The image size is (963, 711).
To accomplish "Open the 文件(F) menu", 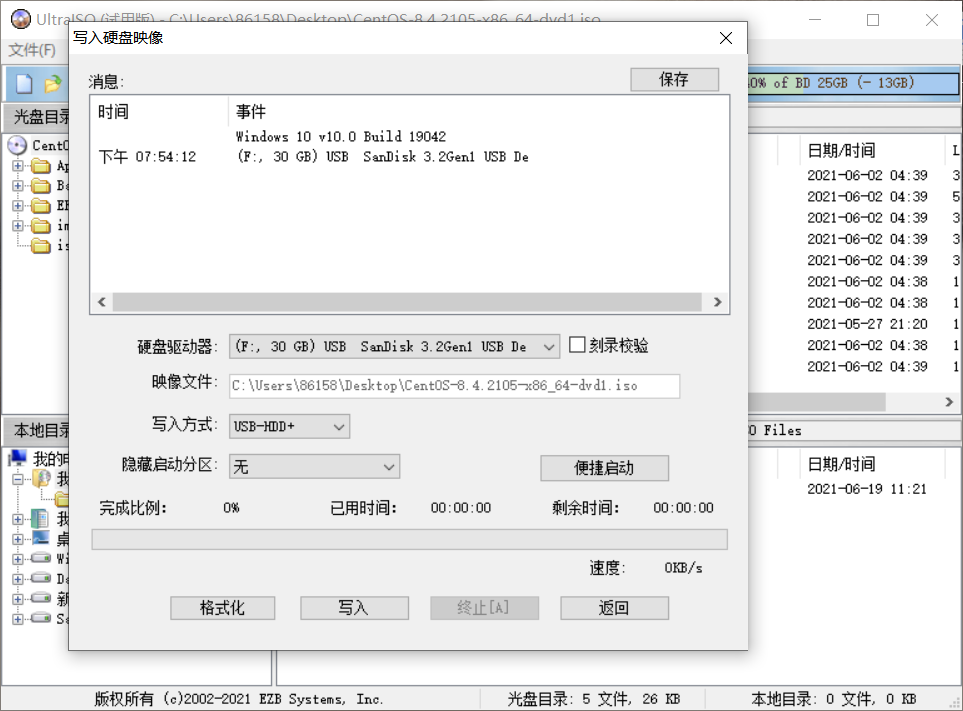I will tap(32, 50).
